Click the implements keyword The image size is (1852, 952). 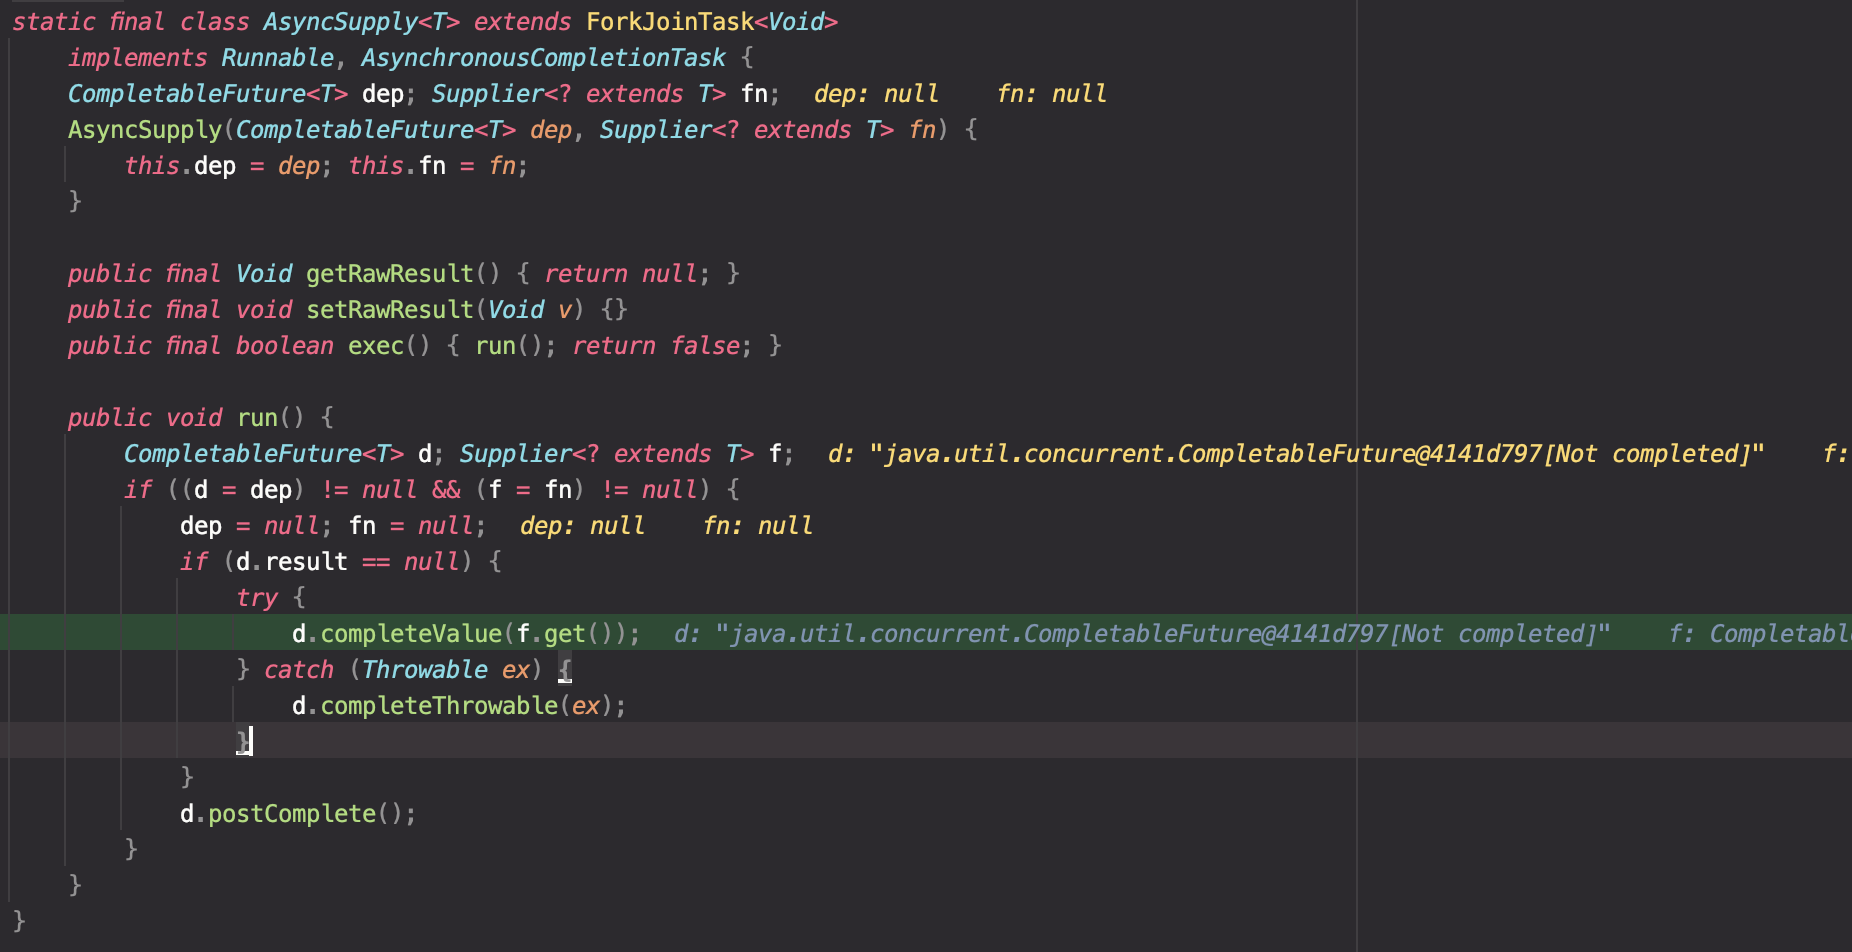pos(137,58)
